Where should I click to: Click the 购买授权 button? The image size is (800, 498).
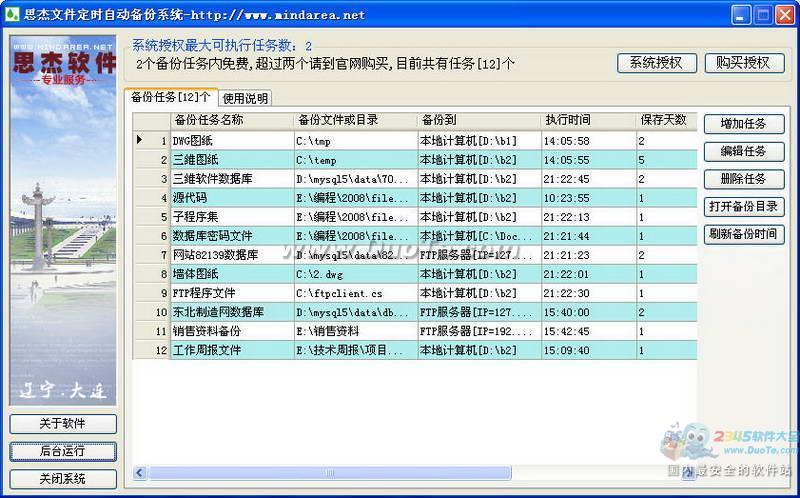pyautogui.click(x=743, y=62)
